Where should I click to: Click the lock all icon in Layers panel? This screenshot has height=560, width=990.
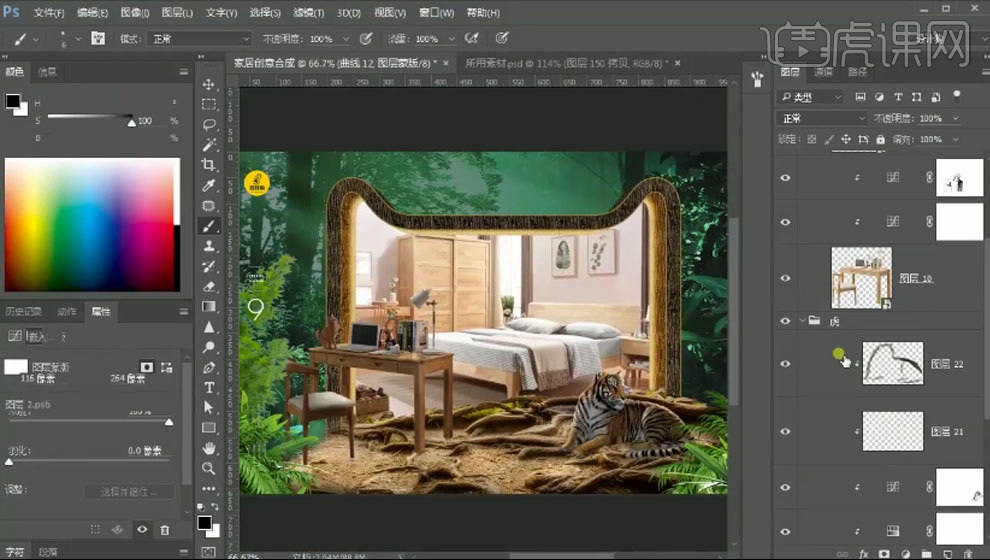tap(880, 139)
